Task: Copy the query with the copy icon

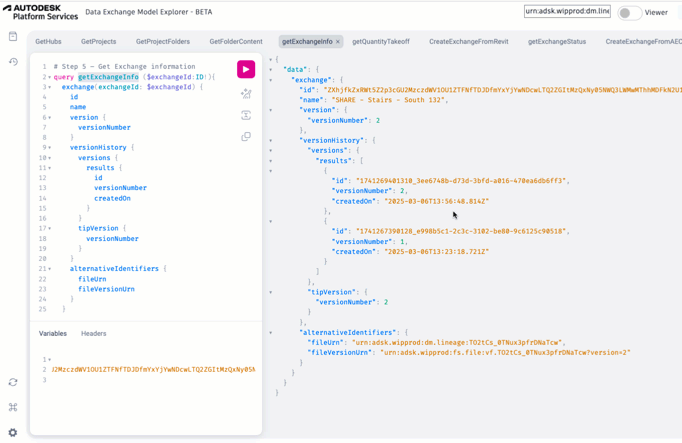Action: [246, 137]
